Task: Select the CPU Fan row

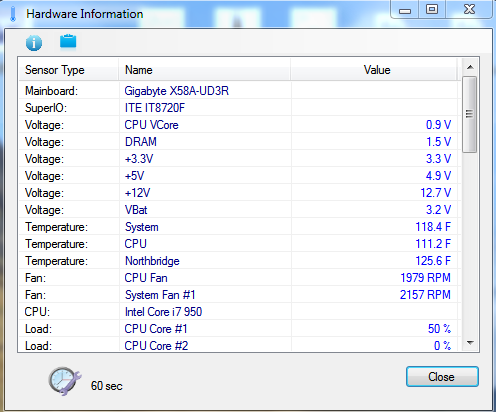Action: point(238,278)
